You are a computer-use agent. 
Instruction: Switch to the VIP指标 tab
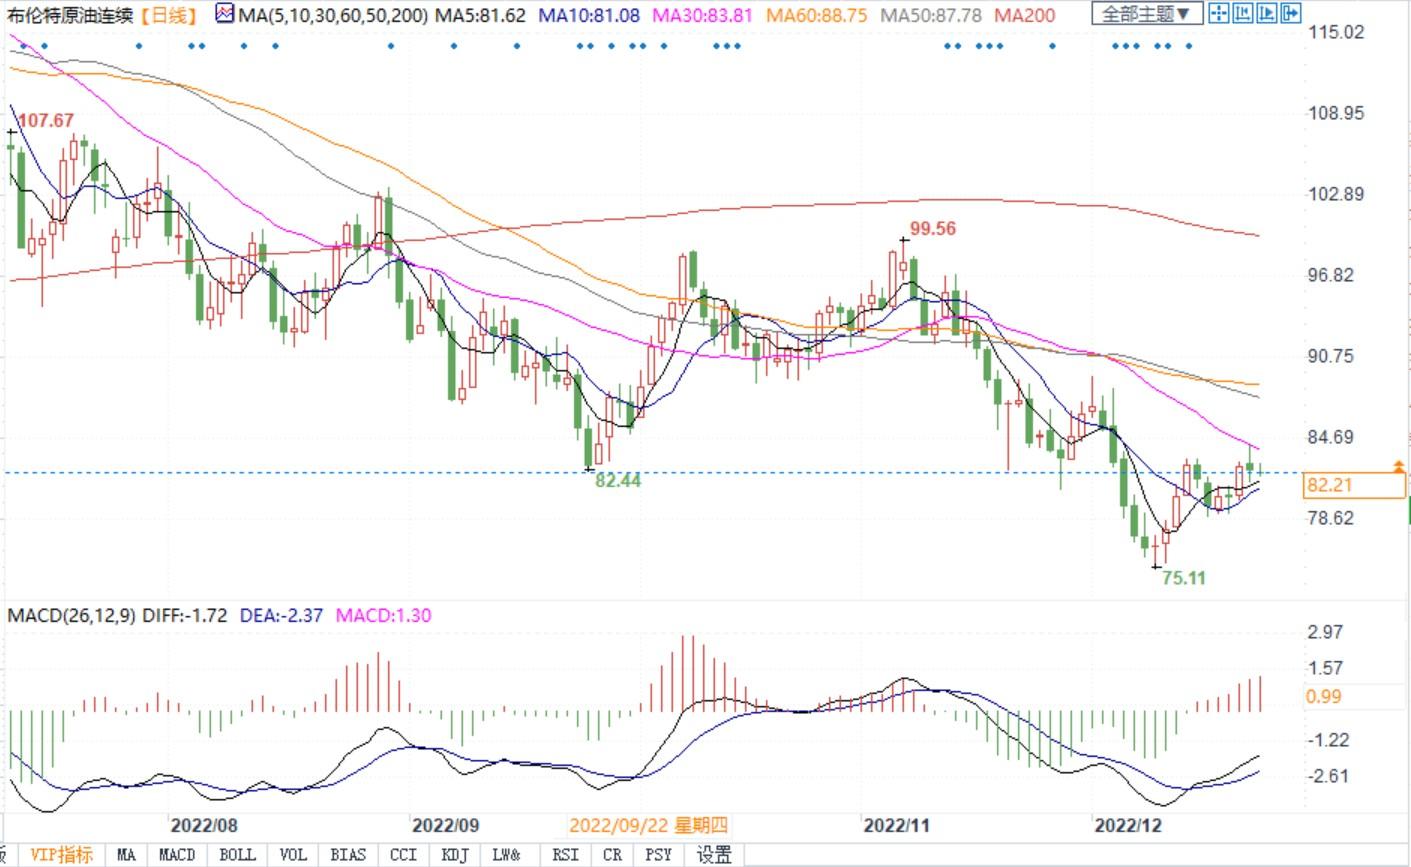click(x=61, y=855)
